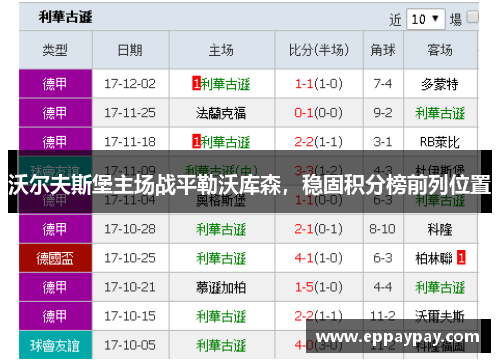Click the corner count 3-1
Viewport: 500px width, 362px height.
point(383,142)
